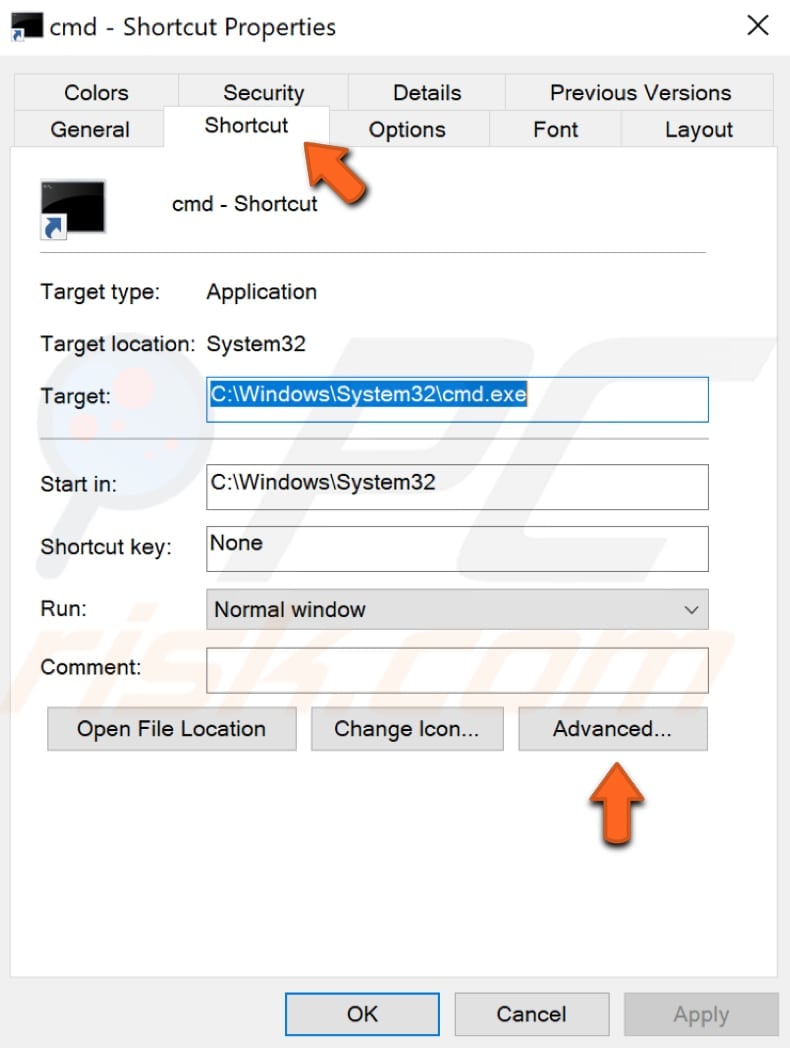Screen dimensions: 790x1048
Task: Click the 'Target type:' label
Action: pos(100,292)
